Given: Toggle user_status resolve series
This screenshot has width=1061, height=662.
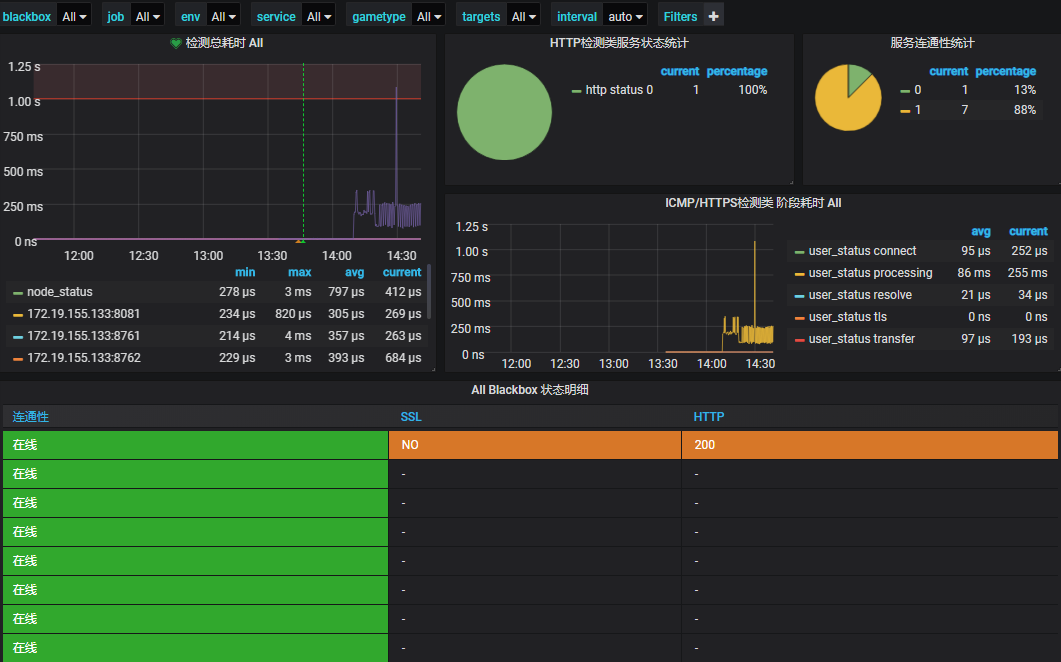Looking at the screenshot, I should (860, 295).
